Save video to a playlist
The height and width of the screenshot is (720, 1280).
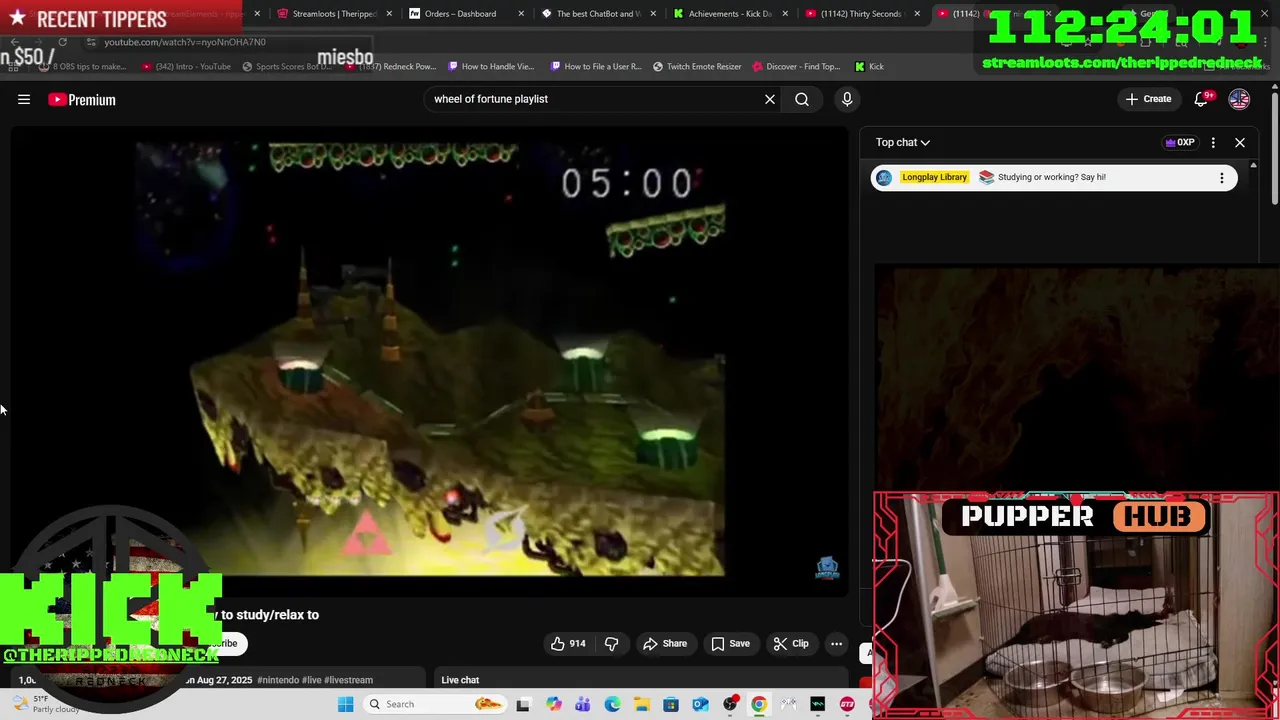click(x=730, y=644)
